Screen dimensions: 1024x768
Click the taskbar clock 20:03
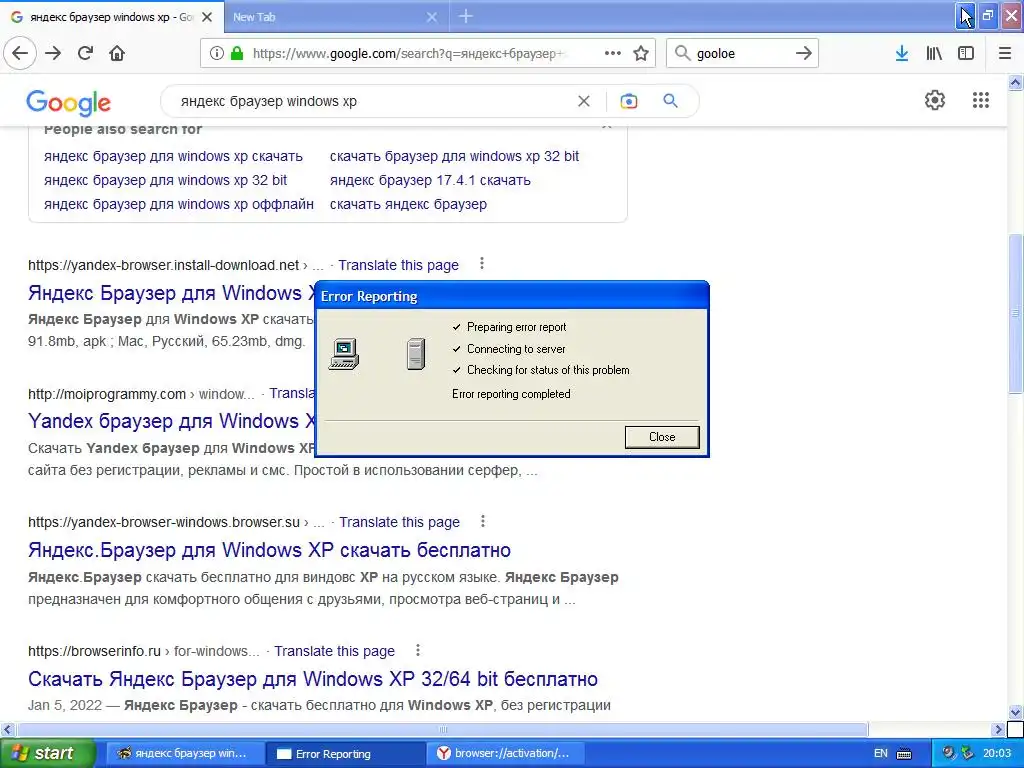(997, 754)
